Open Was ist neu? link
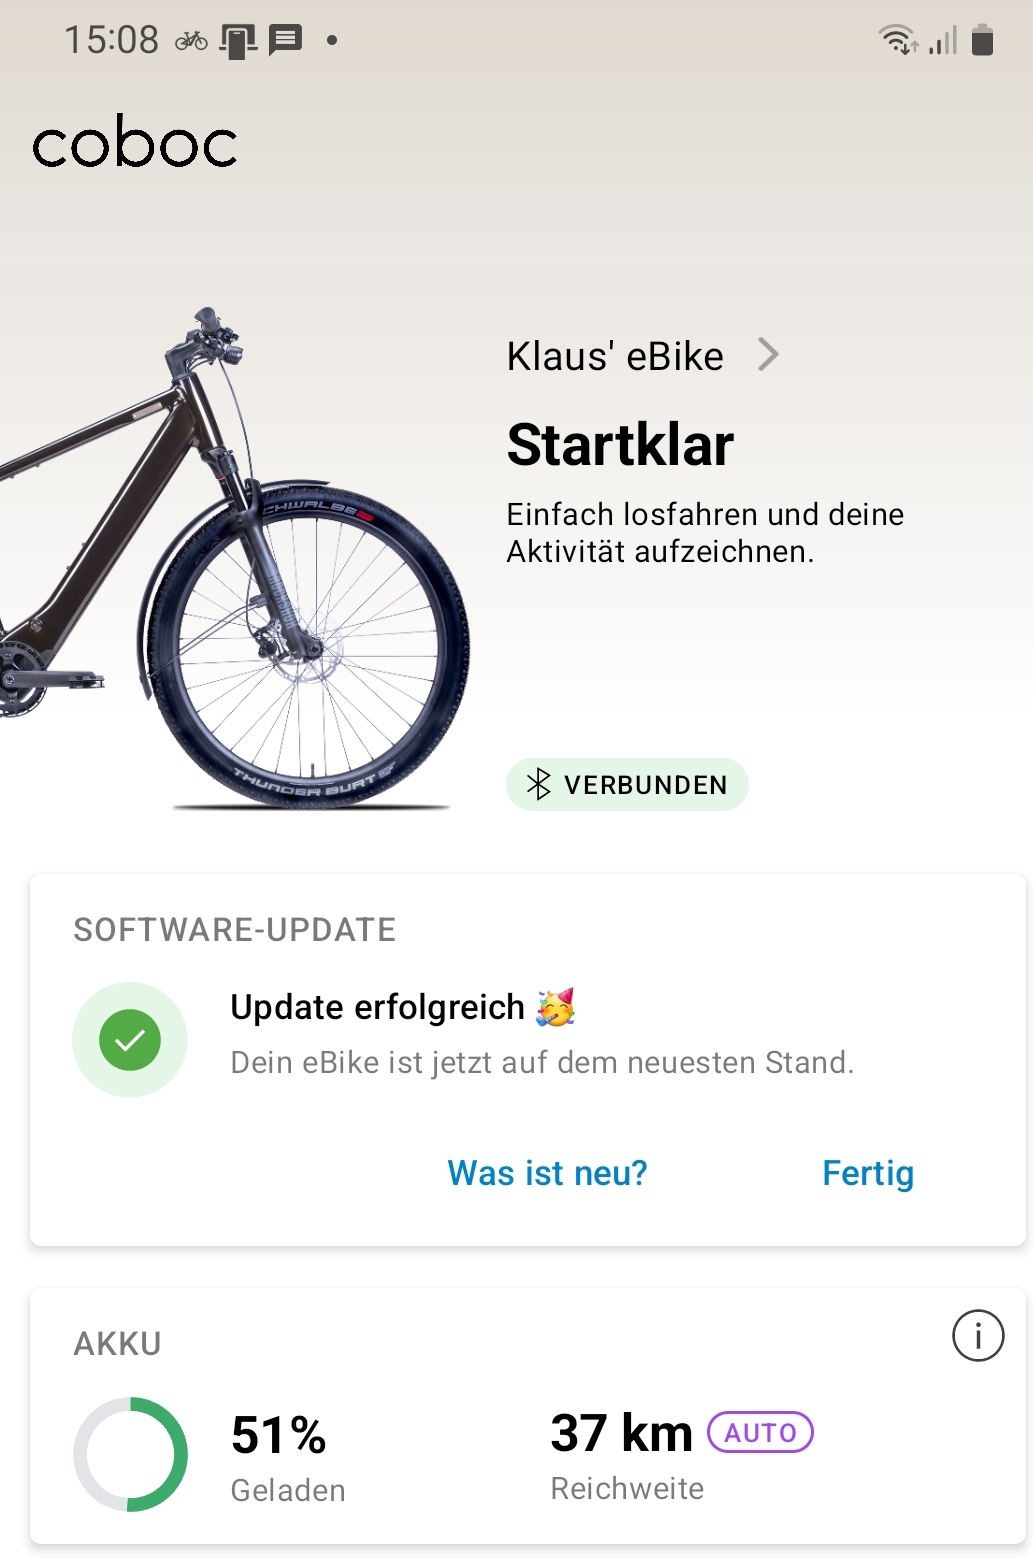Image resolution: width=1033 pixels, height=1567 pixels. click(547, 1172)
